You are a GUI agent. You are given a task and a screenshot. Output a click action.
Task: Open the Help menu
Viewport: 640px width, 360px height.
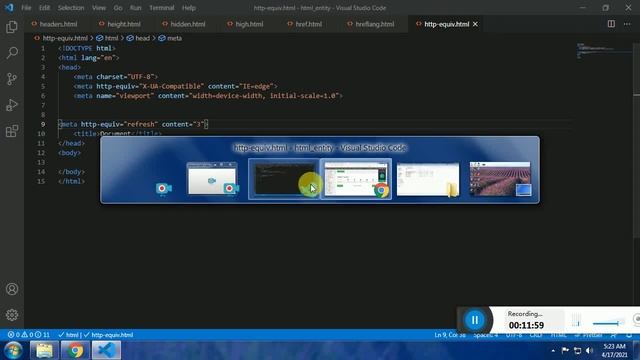pyautogui.click(x=189, y=8)
